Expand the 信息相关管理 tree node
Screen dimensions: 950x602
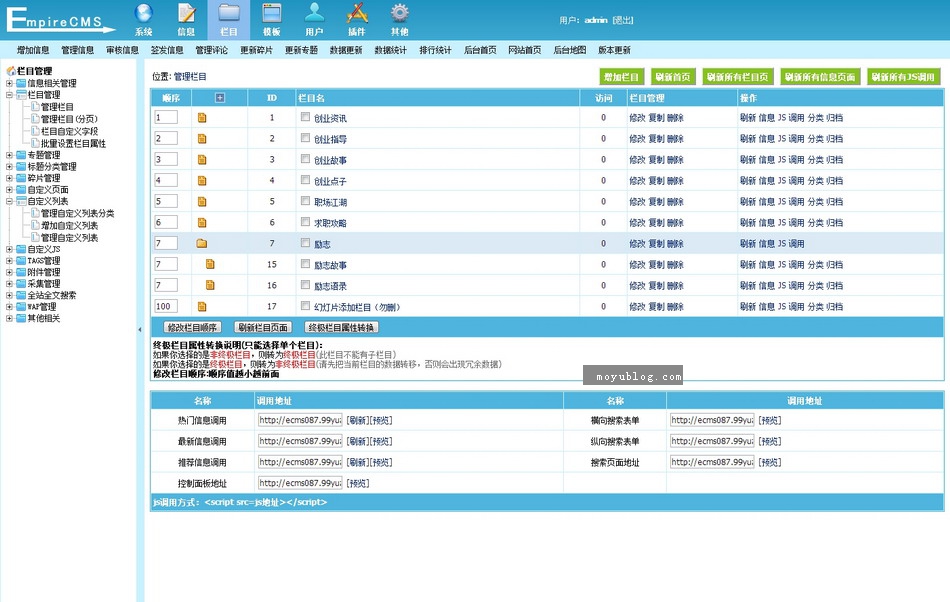(9, 84)
